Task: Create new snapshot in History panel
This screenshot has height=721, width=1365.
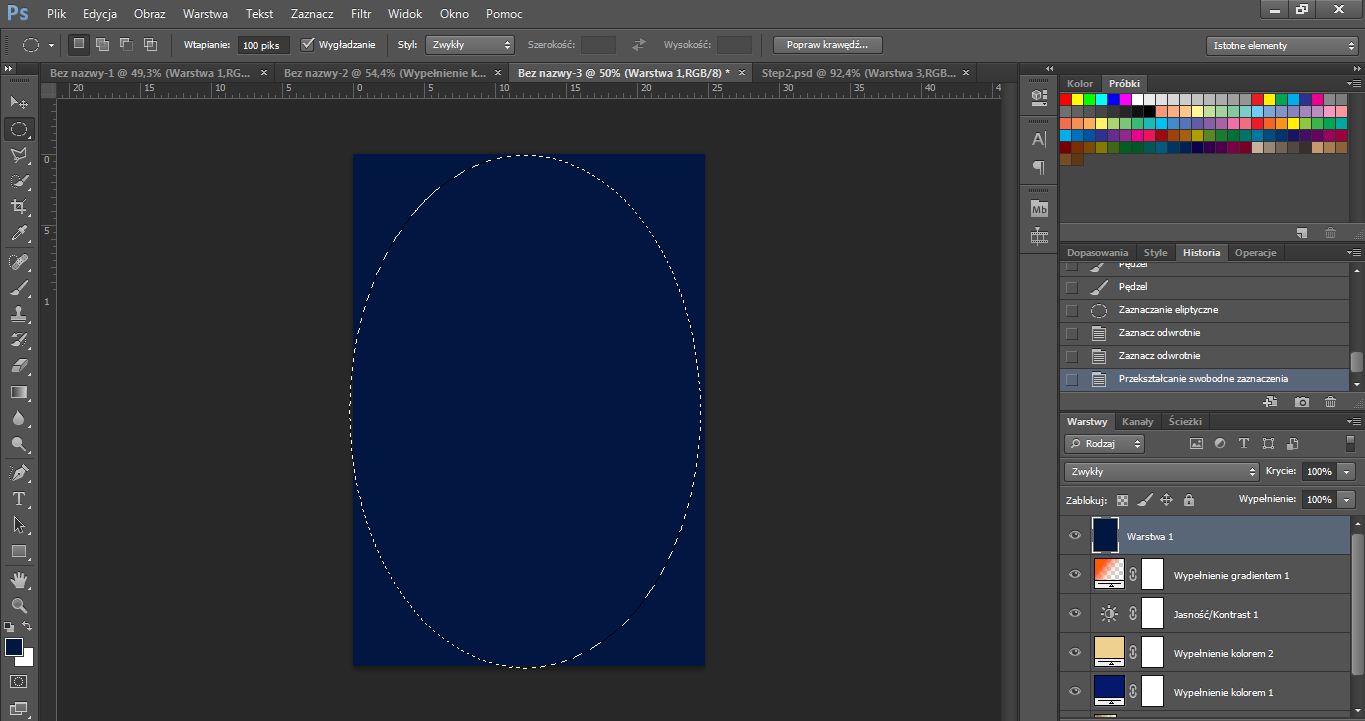Action: [x=1301, y=401]
